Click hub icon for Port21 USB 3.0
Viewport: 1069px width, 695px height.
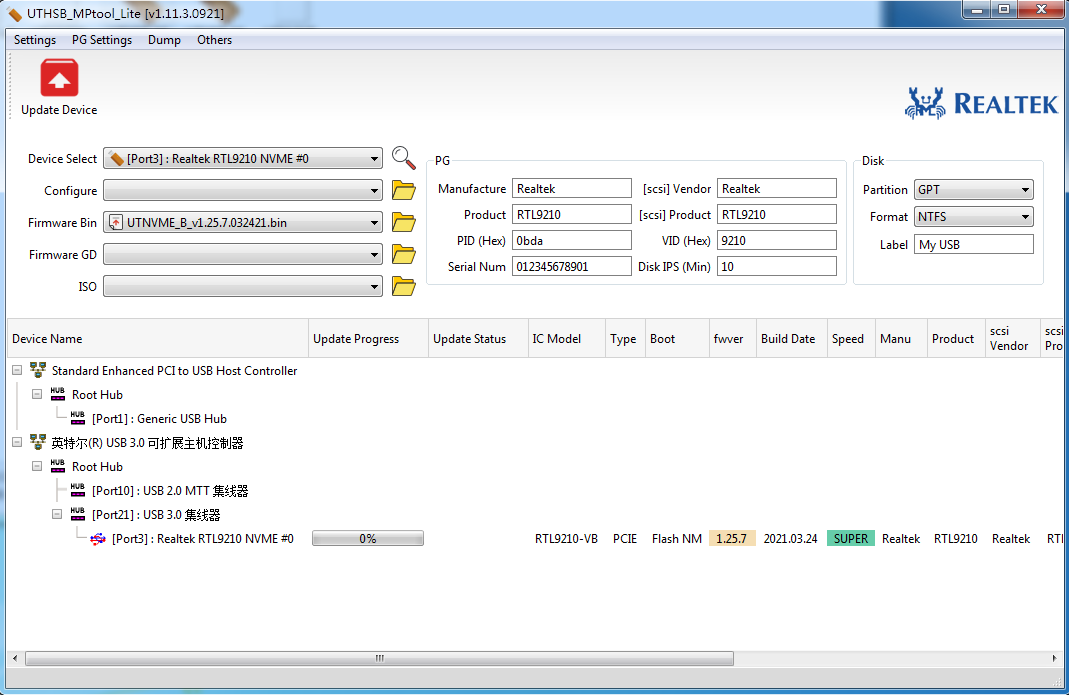click(78, 514)
